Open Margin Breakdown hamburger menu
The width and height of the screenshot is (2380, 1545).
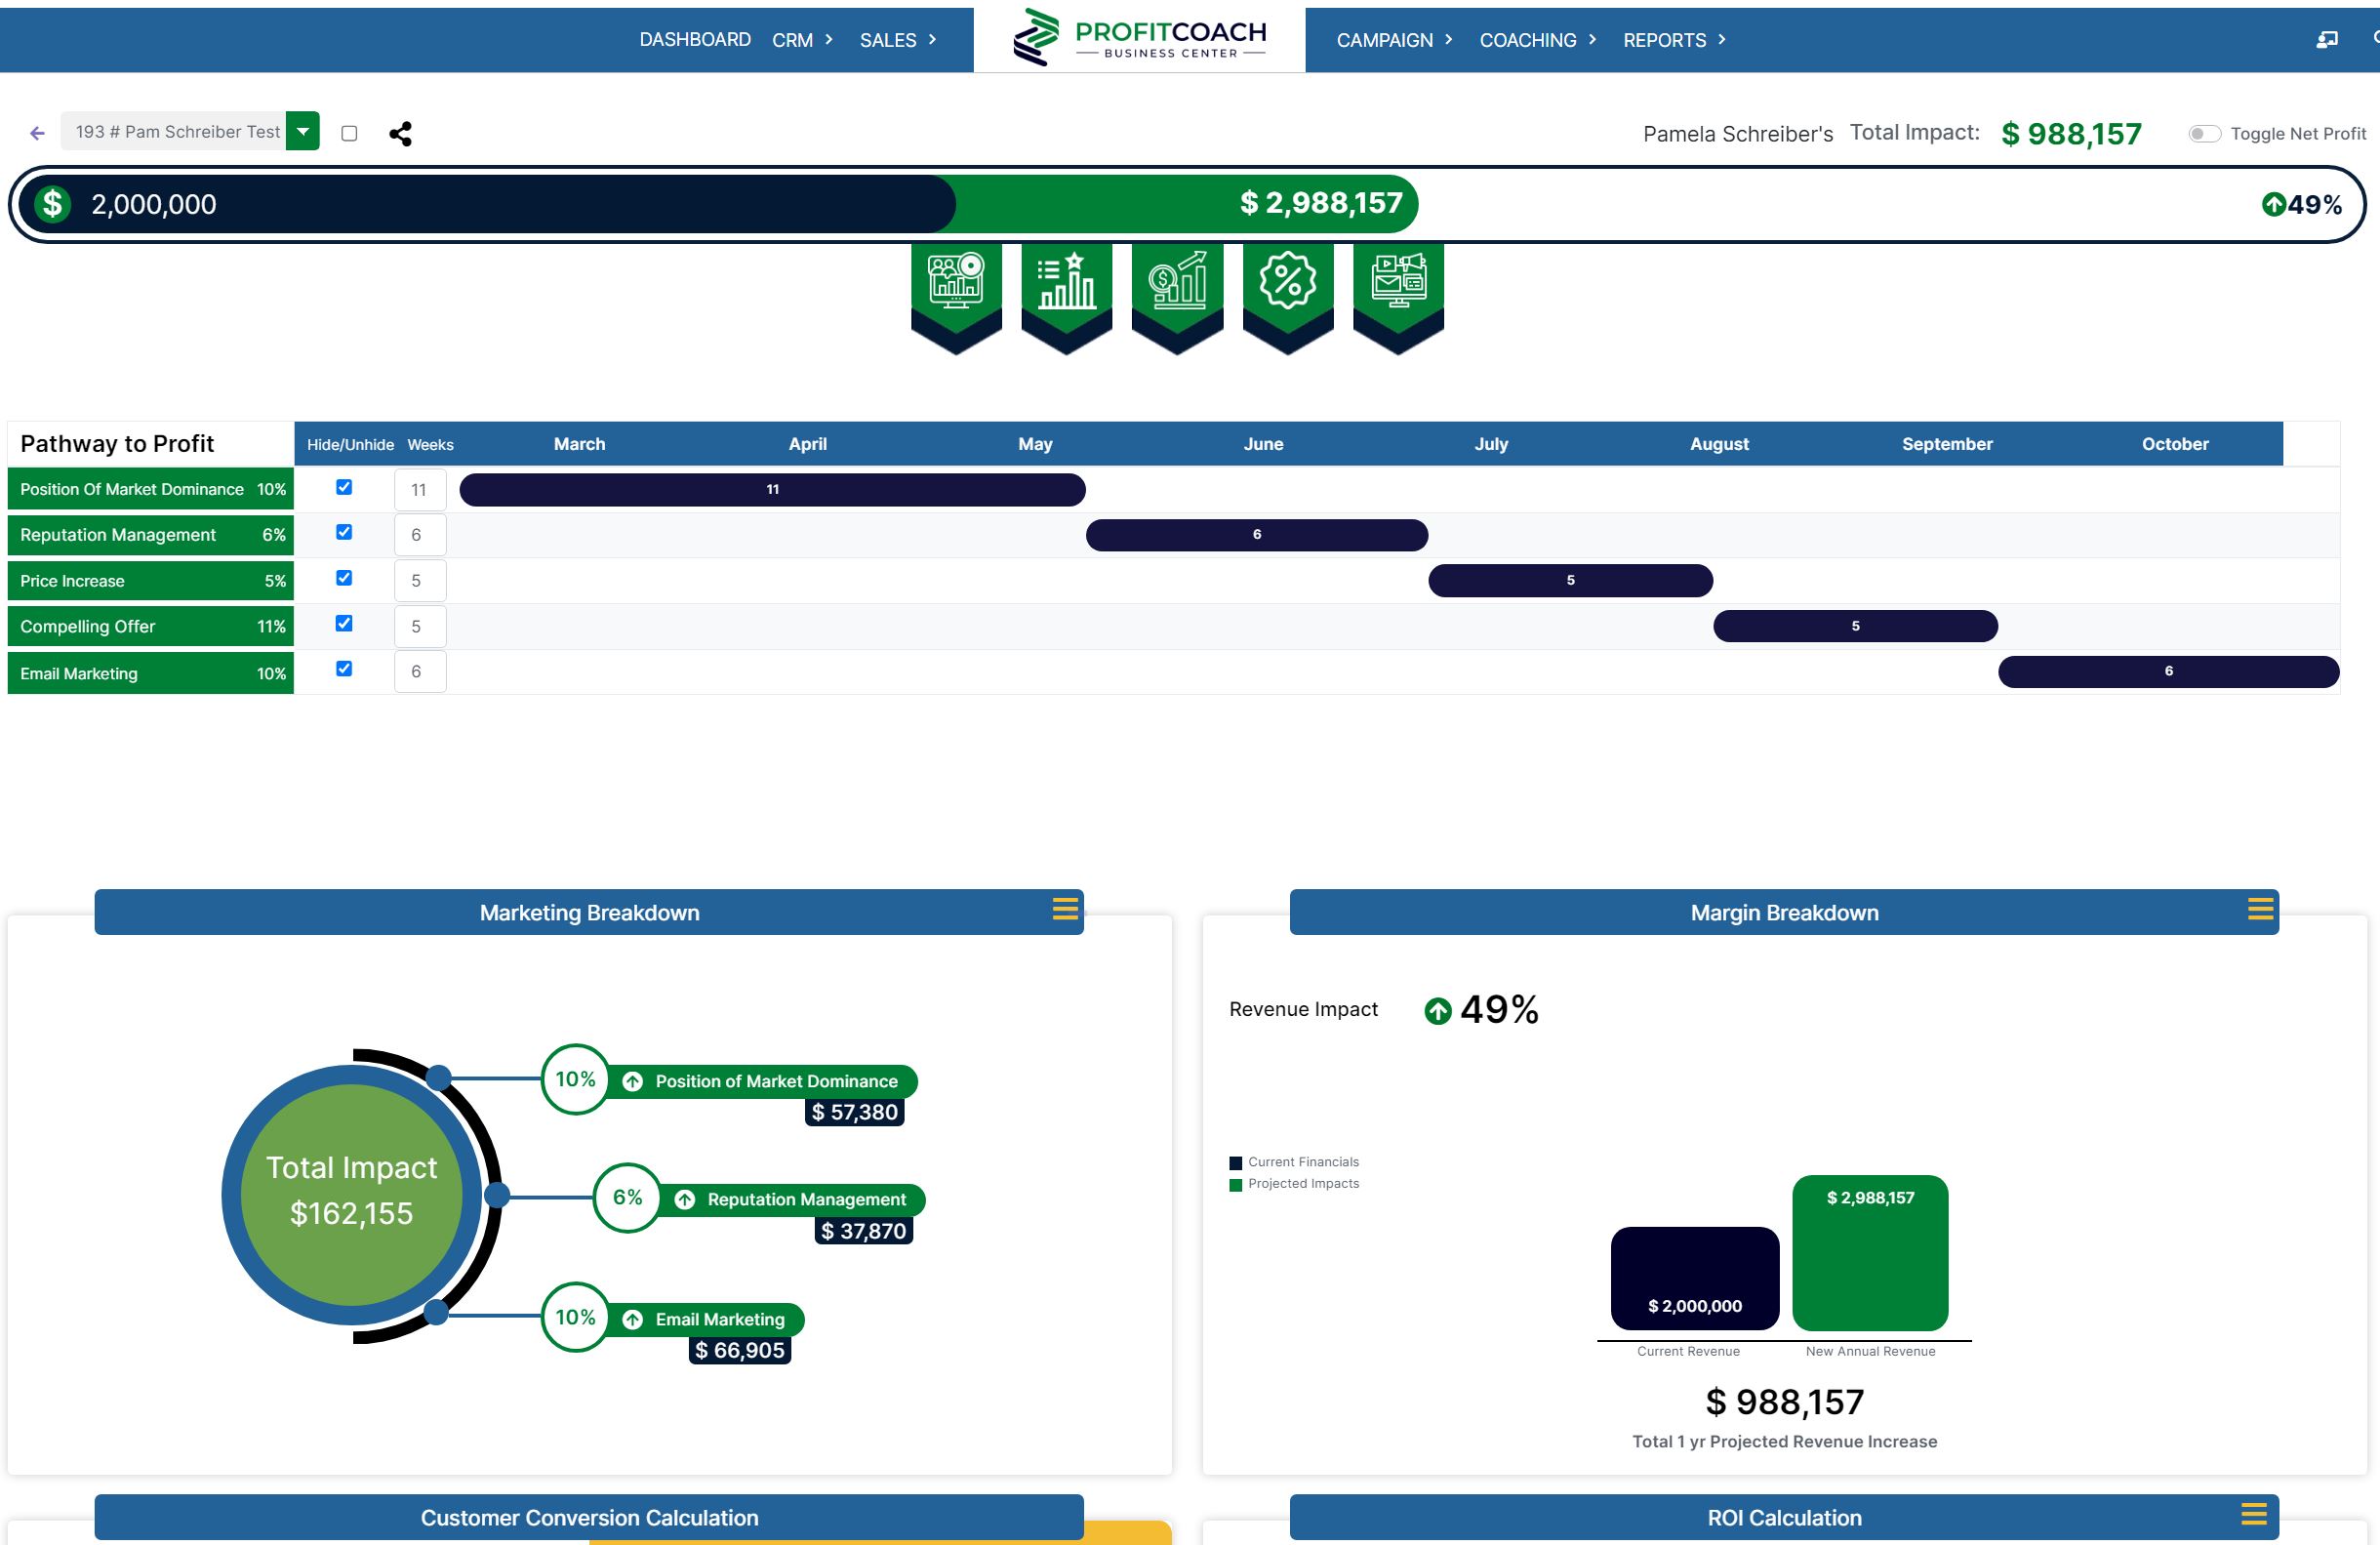(2260, 908)
